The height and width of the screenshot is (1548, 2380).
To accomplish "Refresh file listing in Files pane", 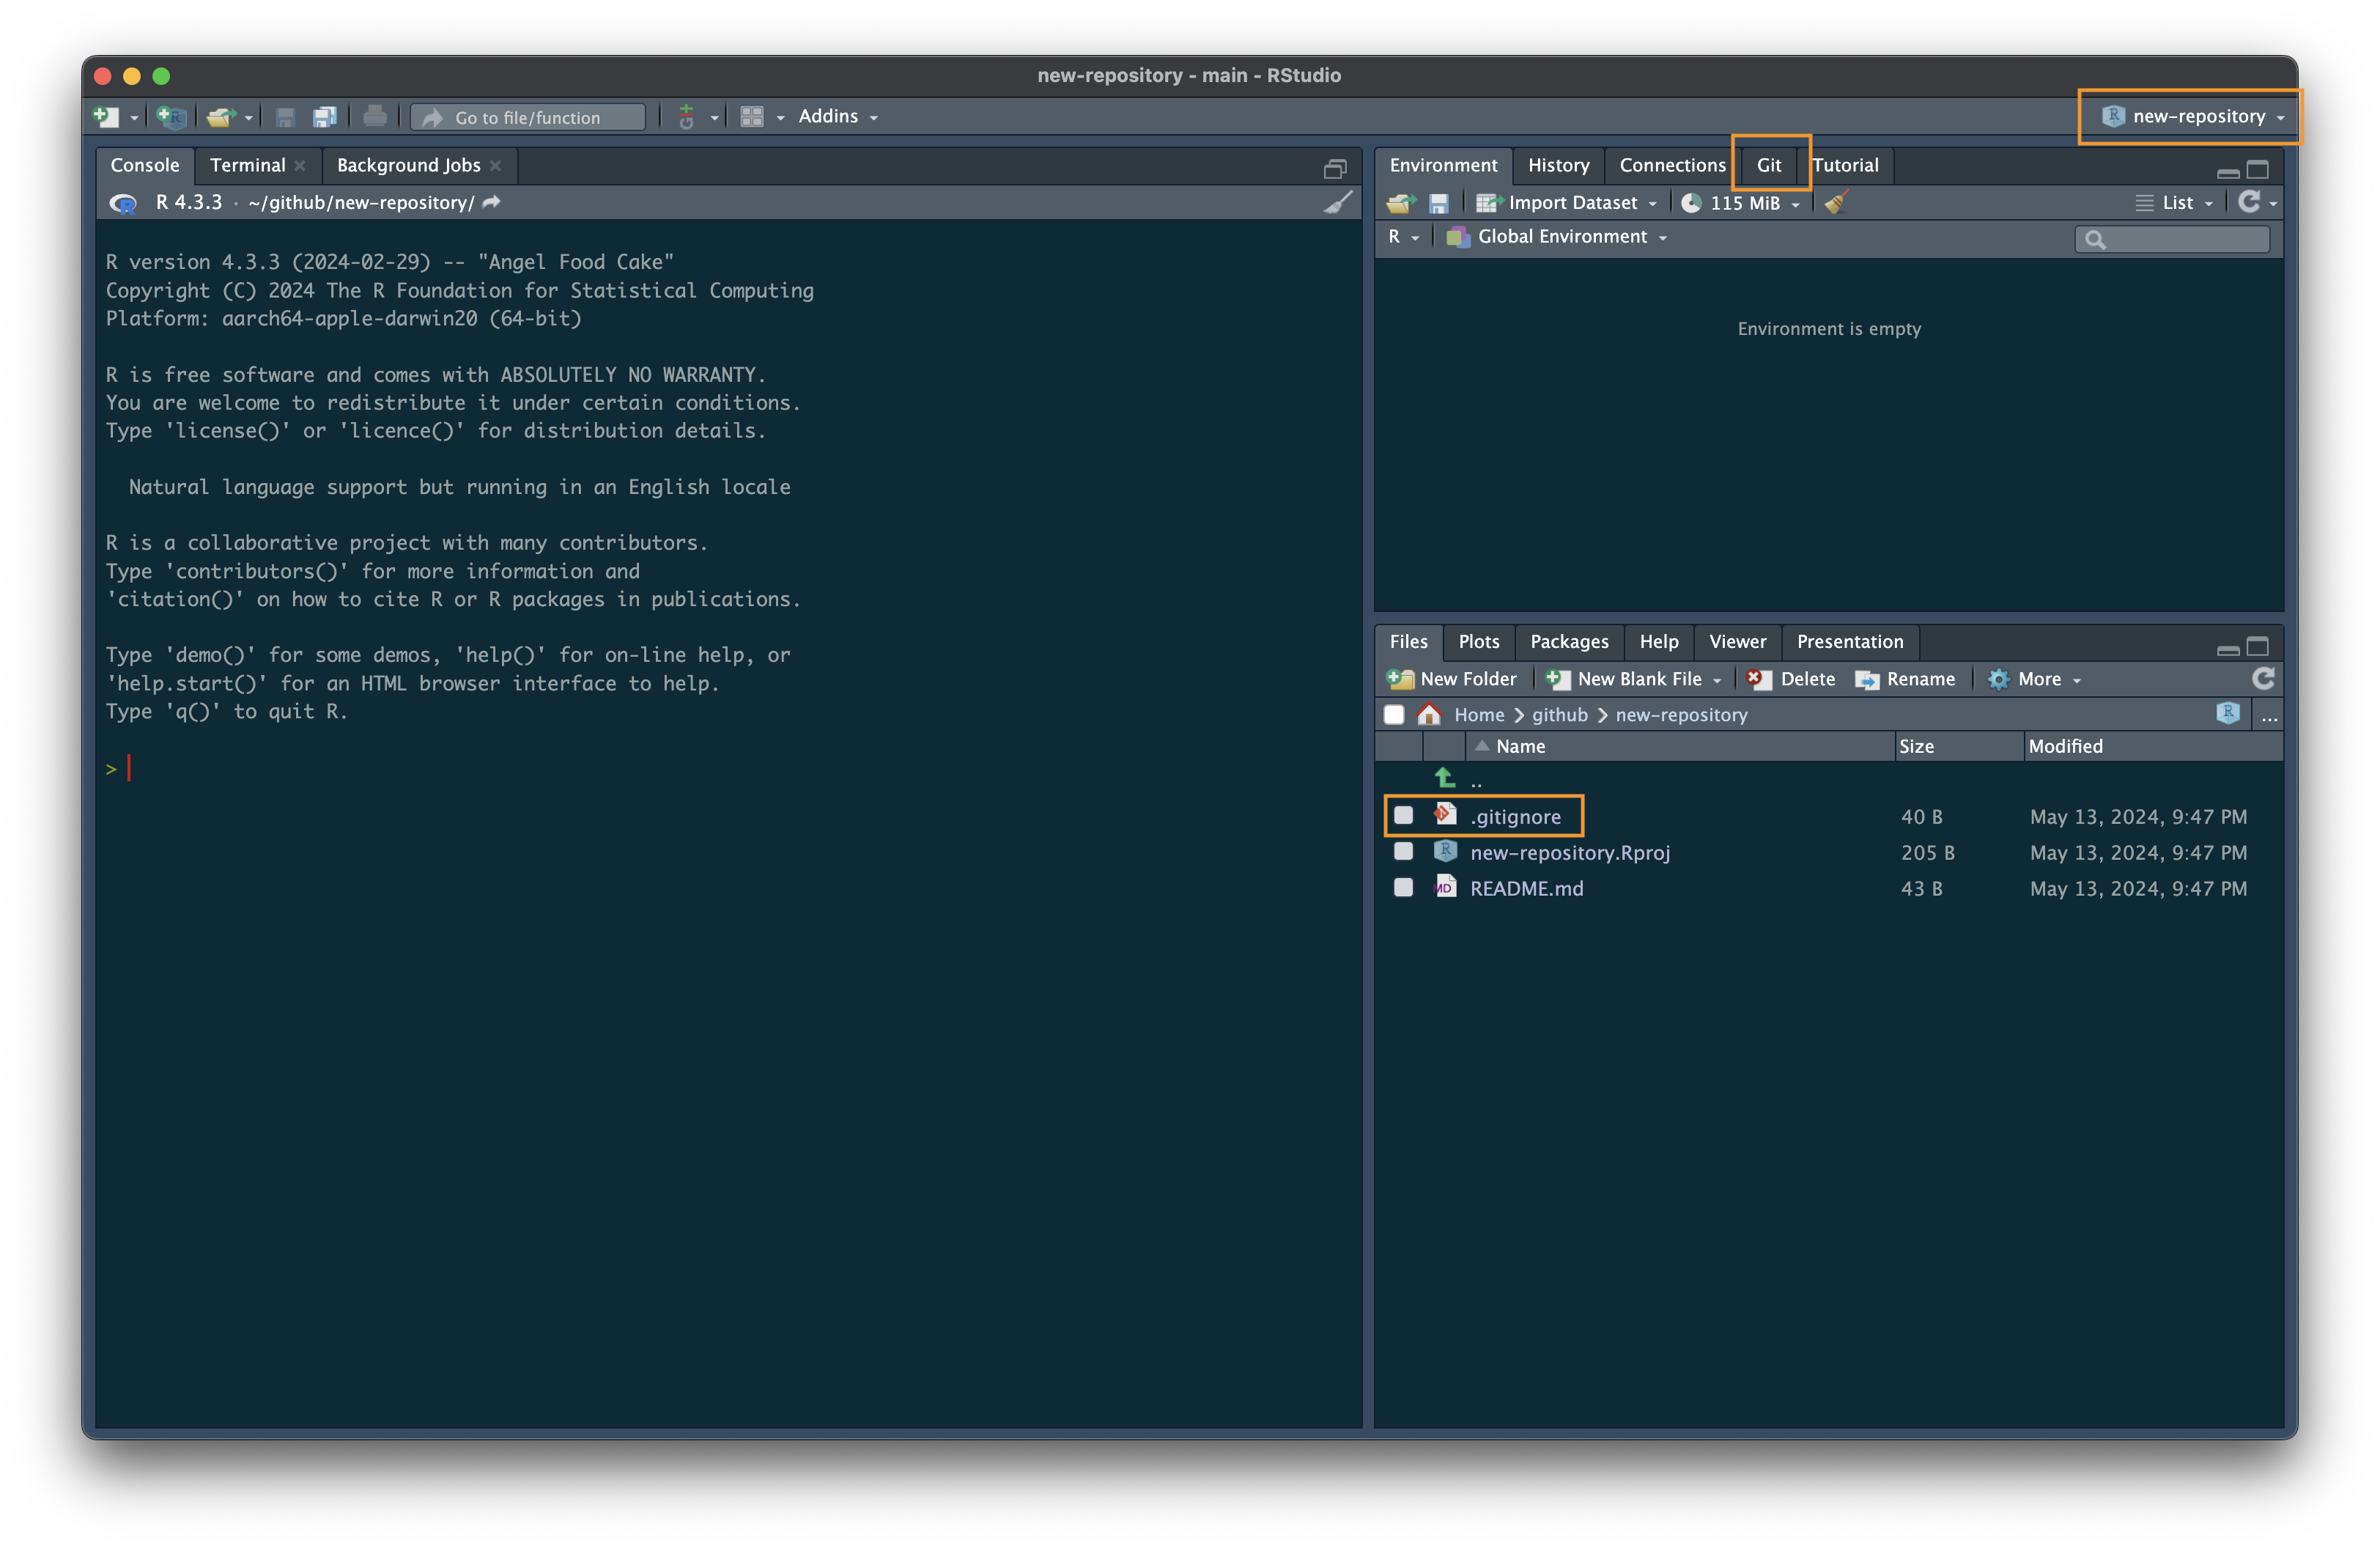I will click(x=2264, y=679).
